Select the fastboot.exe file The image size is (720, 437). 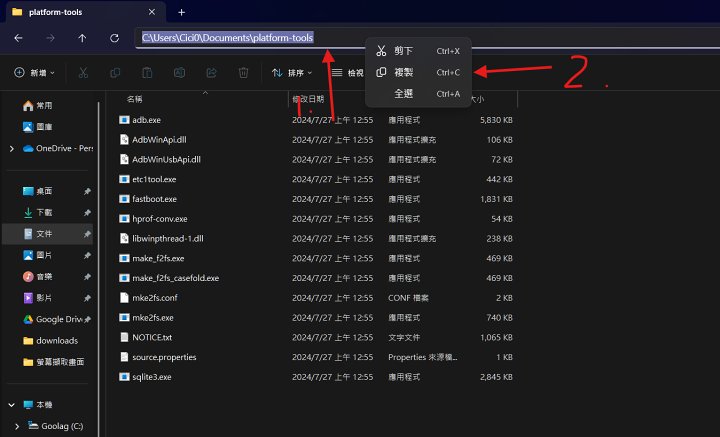coord(154,199)
